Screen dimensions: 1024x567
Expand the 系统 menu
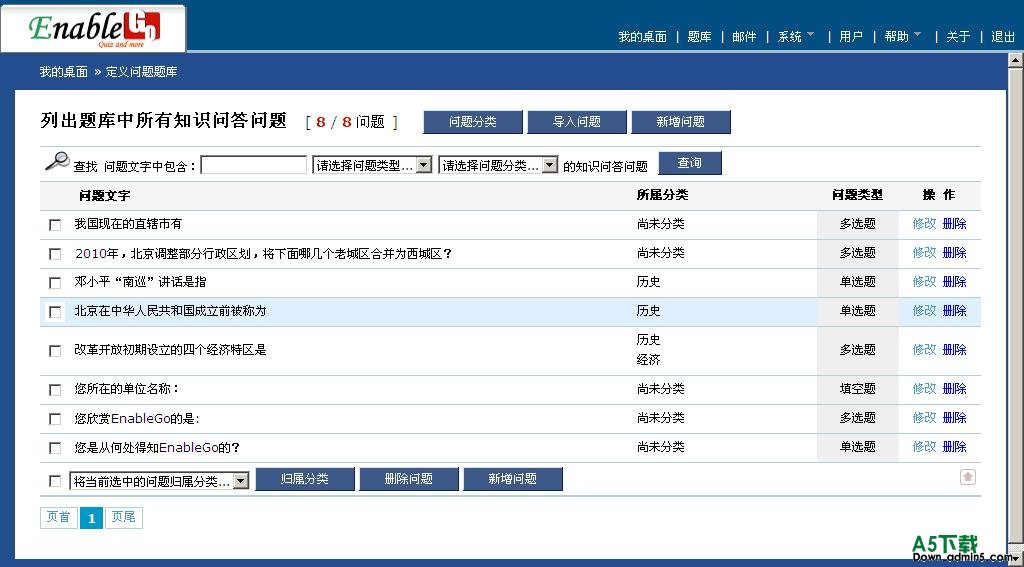tap(795, 37)
